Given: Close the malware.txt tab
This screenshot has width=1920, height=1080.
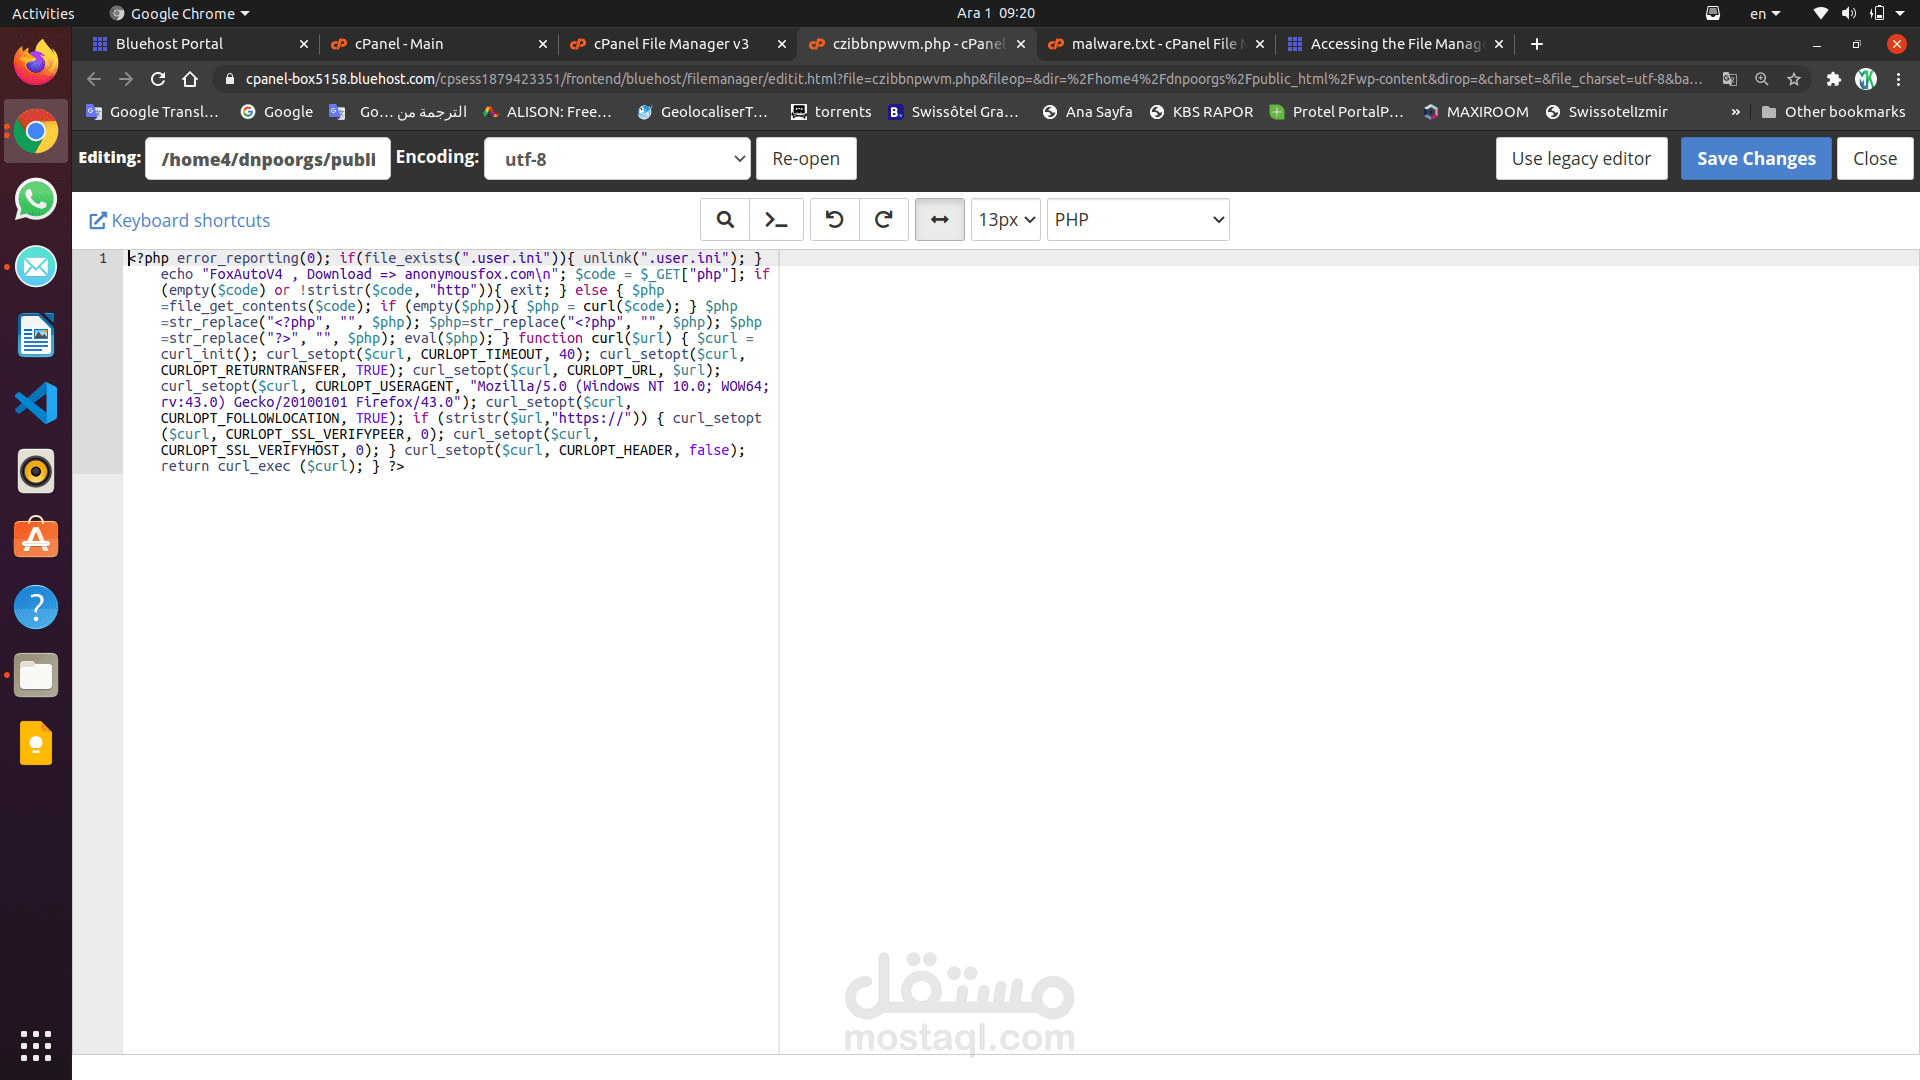Looking at the screenshot, I should coord(1260,44).
